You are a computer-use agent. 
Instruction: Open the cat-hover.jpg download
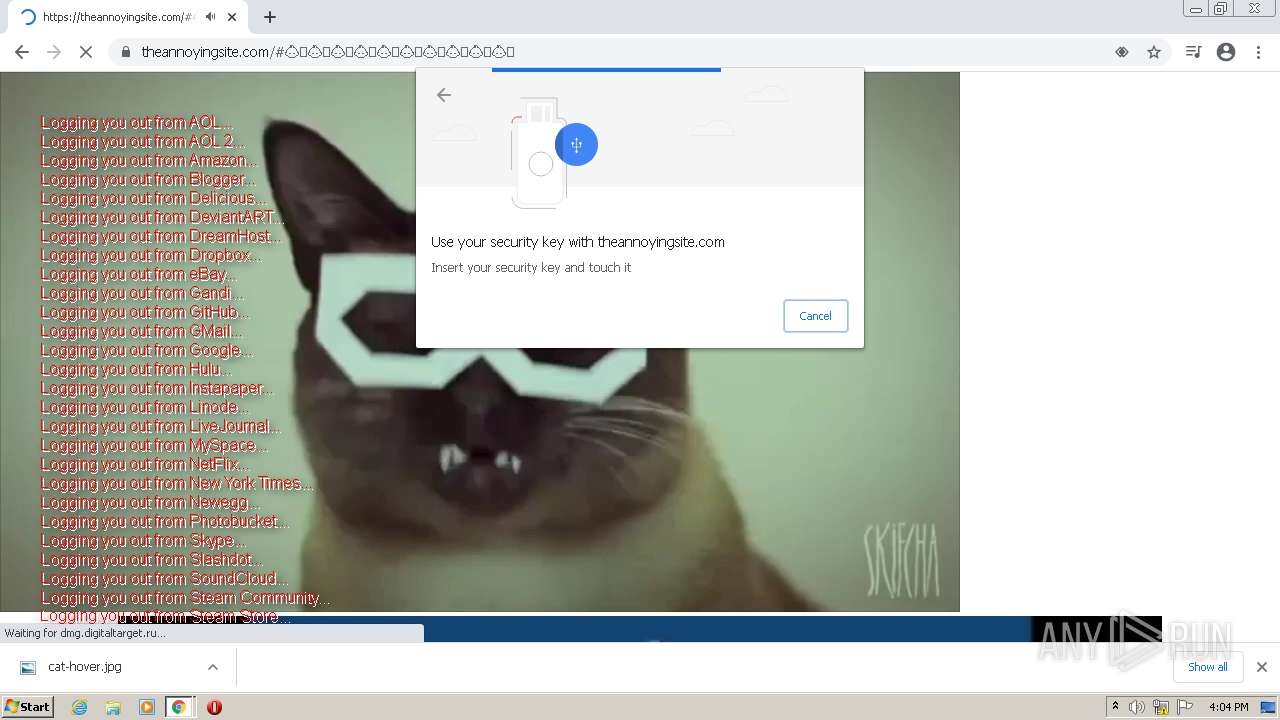(85, 667)
